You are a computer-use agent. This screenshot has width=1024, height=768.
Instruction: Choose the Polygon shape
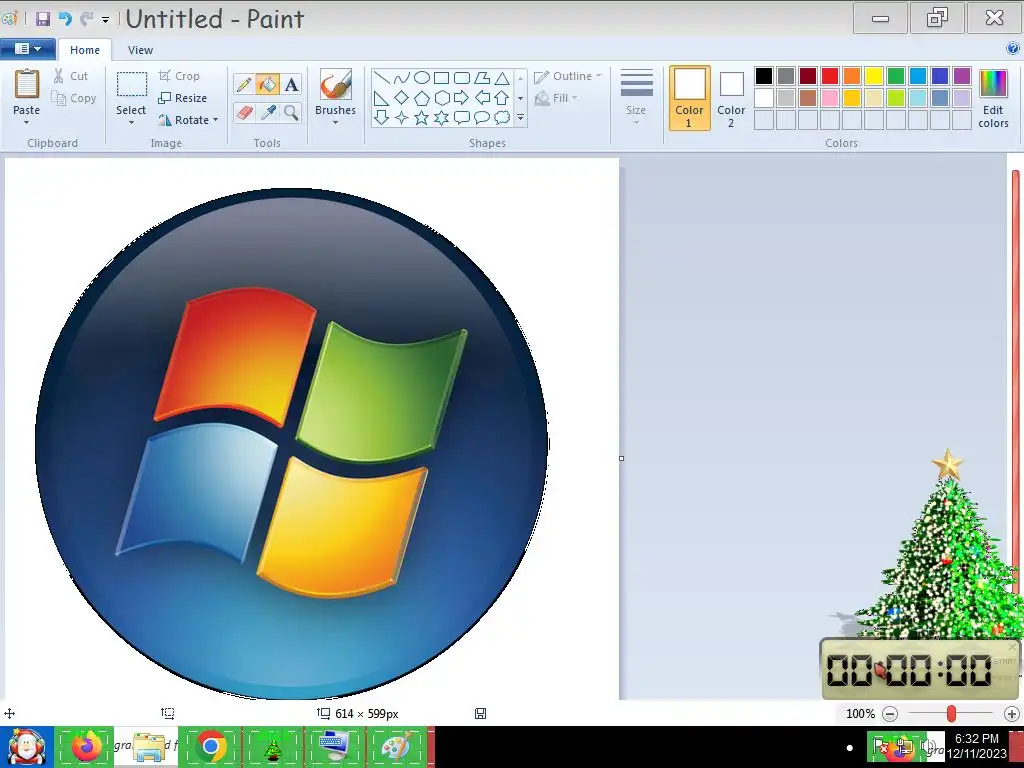482,78
